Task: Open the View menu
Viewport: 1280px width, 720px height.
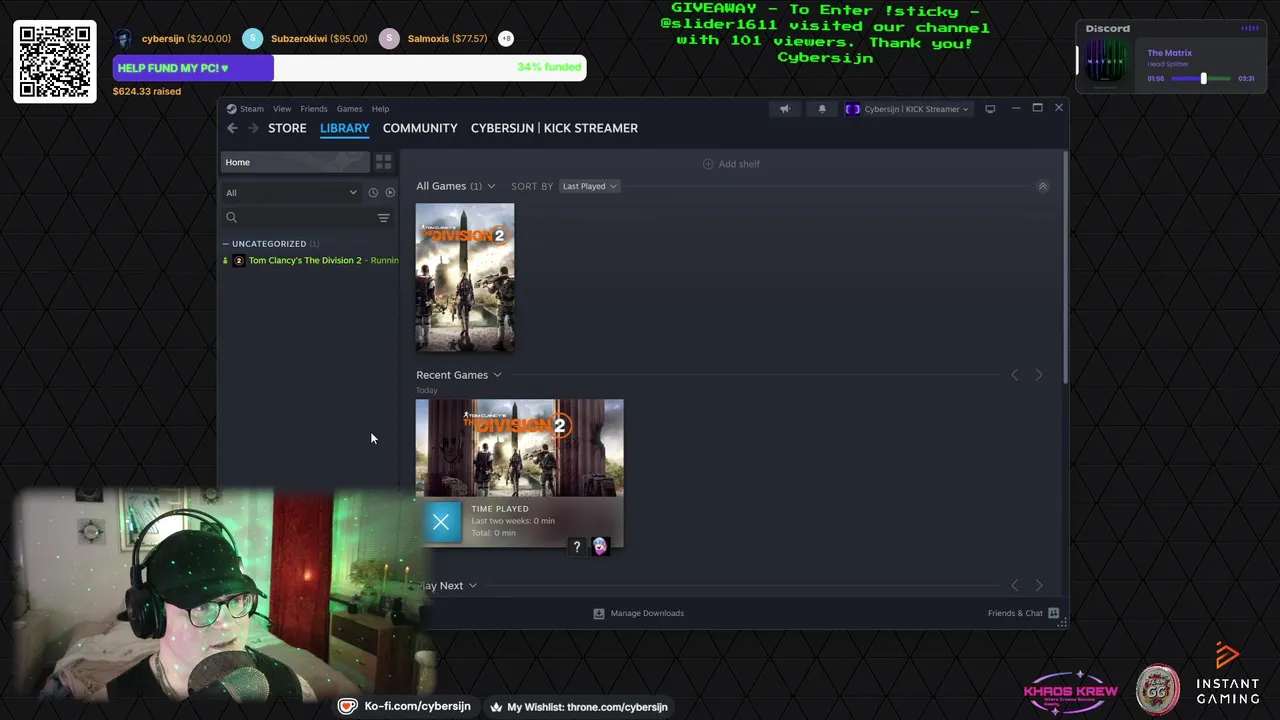Action: click(282, 109)
